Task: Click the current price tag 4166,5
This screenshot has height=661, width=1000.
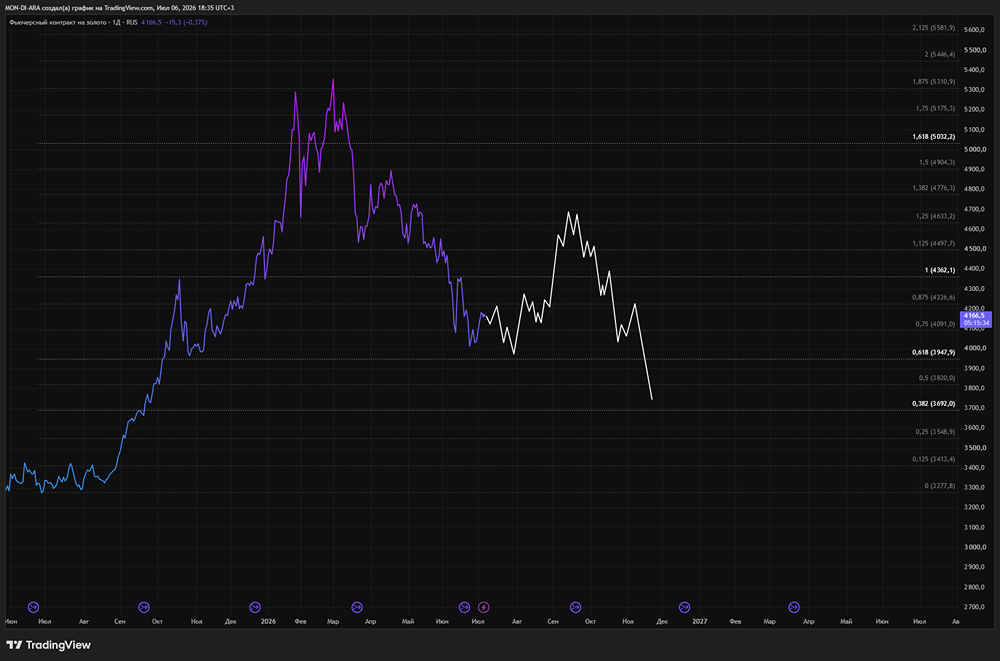Action: [x=975, y=319]
